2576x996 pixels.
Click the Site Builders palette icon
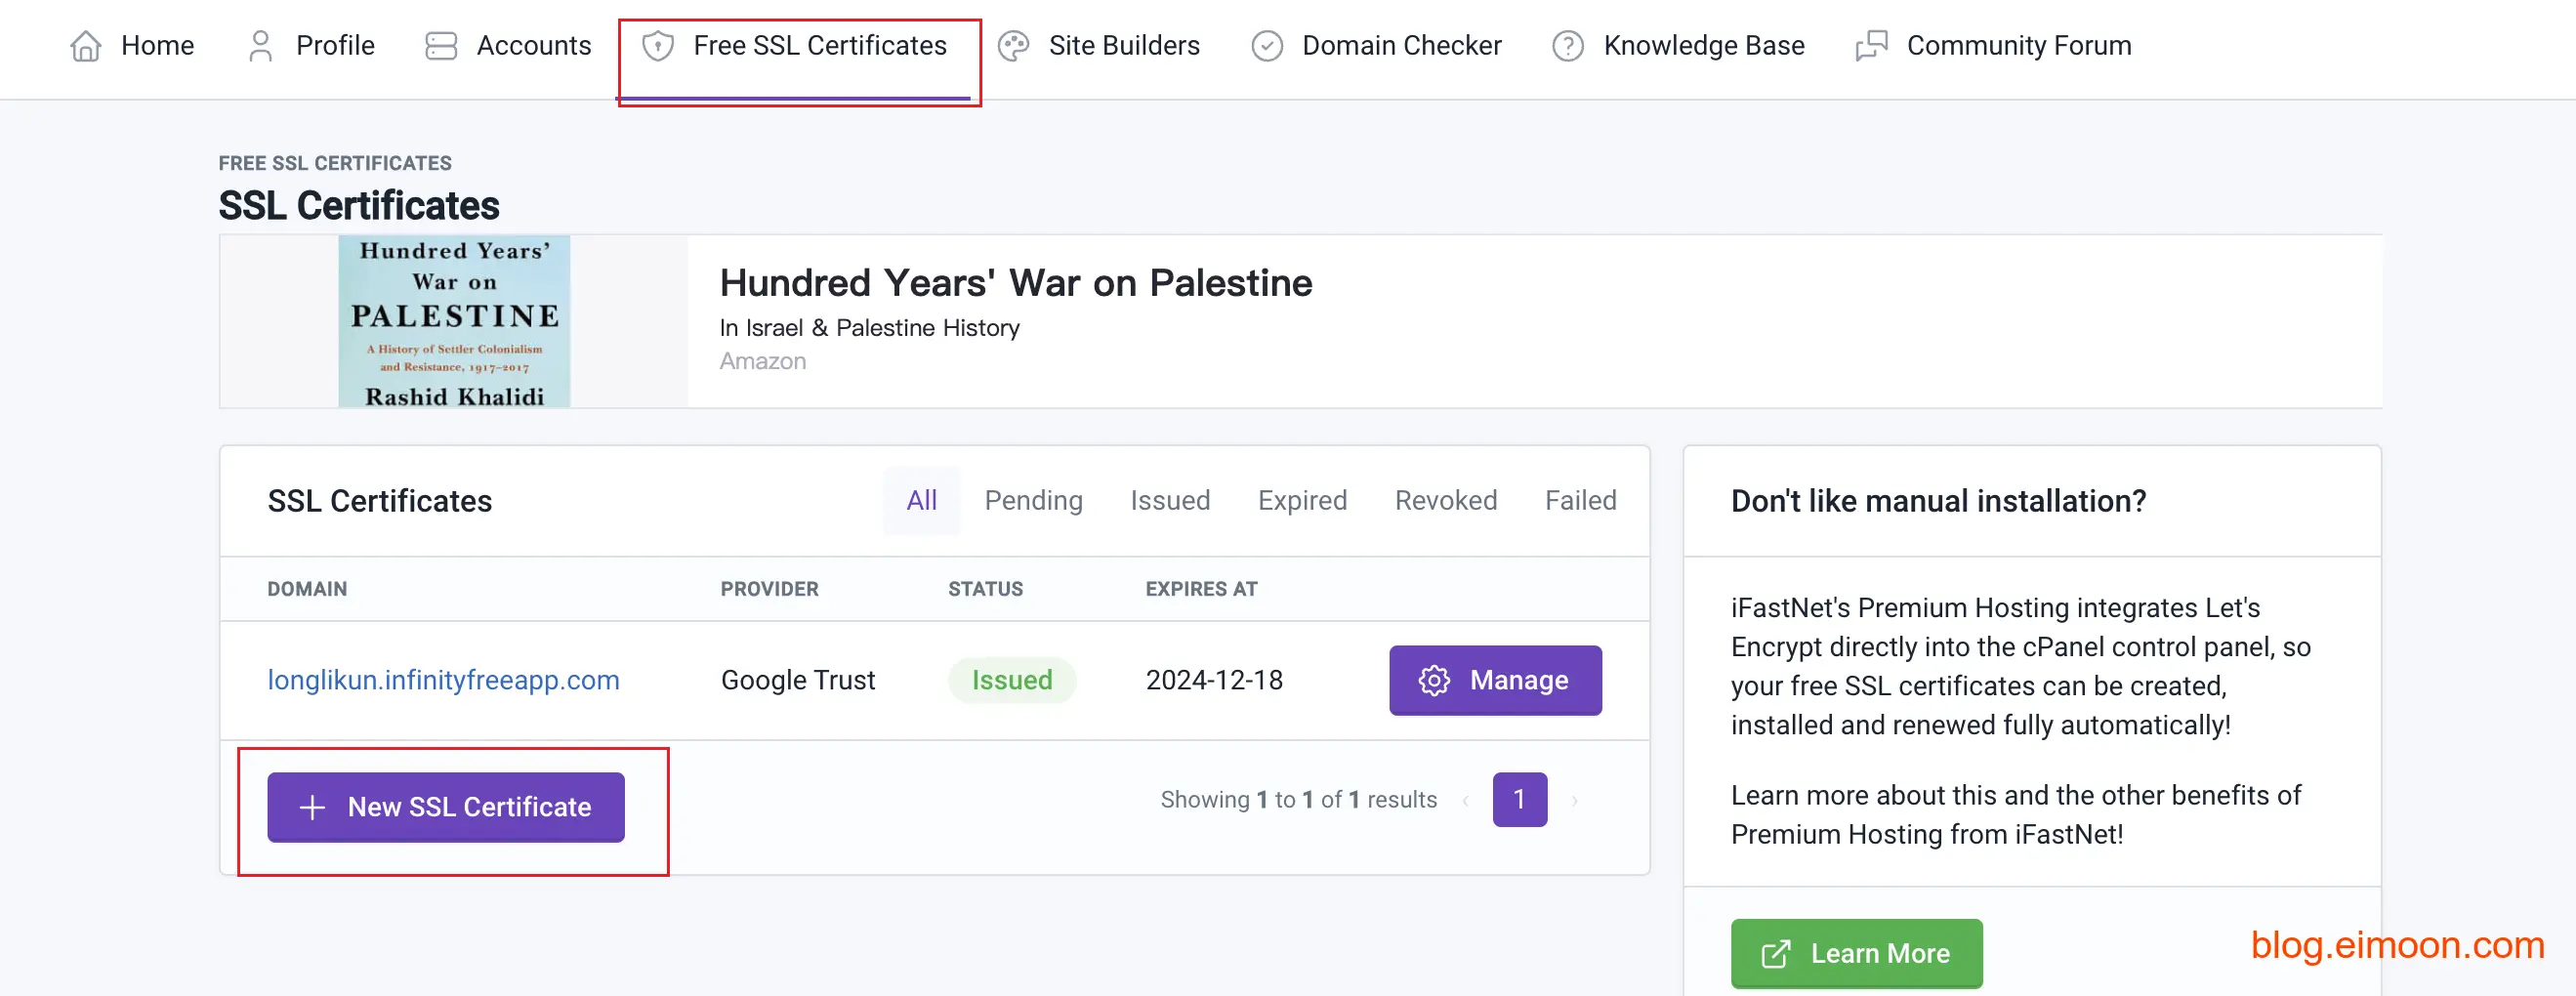1013,46
